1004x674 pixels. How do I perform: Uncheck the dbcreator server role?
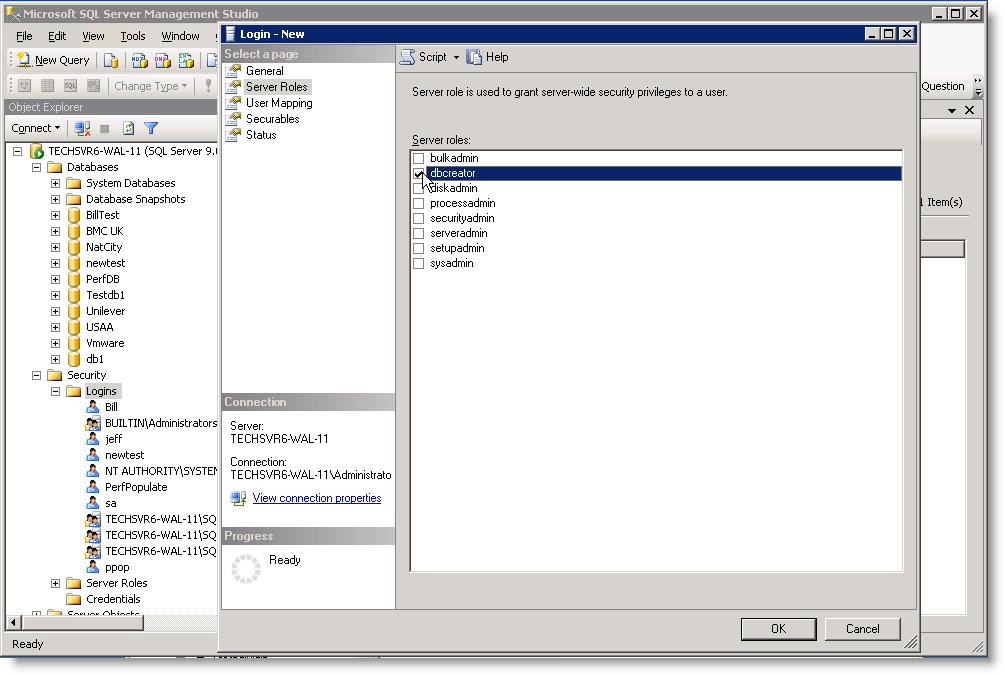coord(419,173)
